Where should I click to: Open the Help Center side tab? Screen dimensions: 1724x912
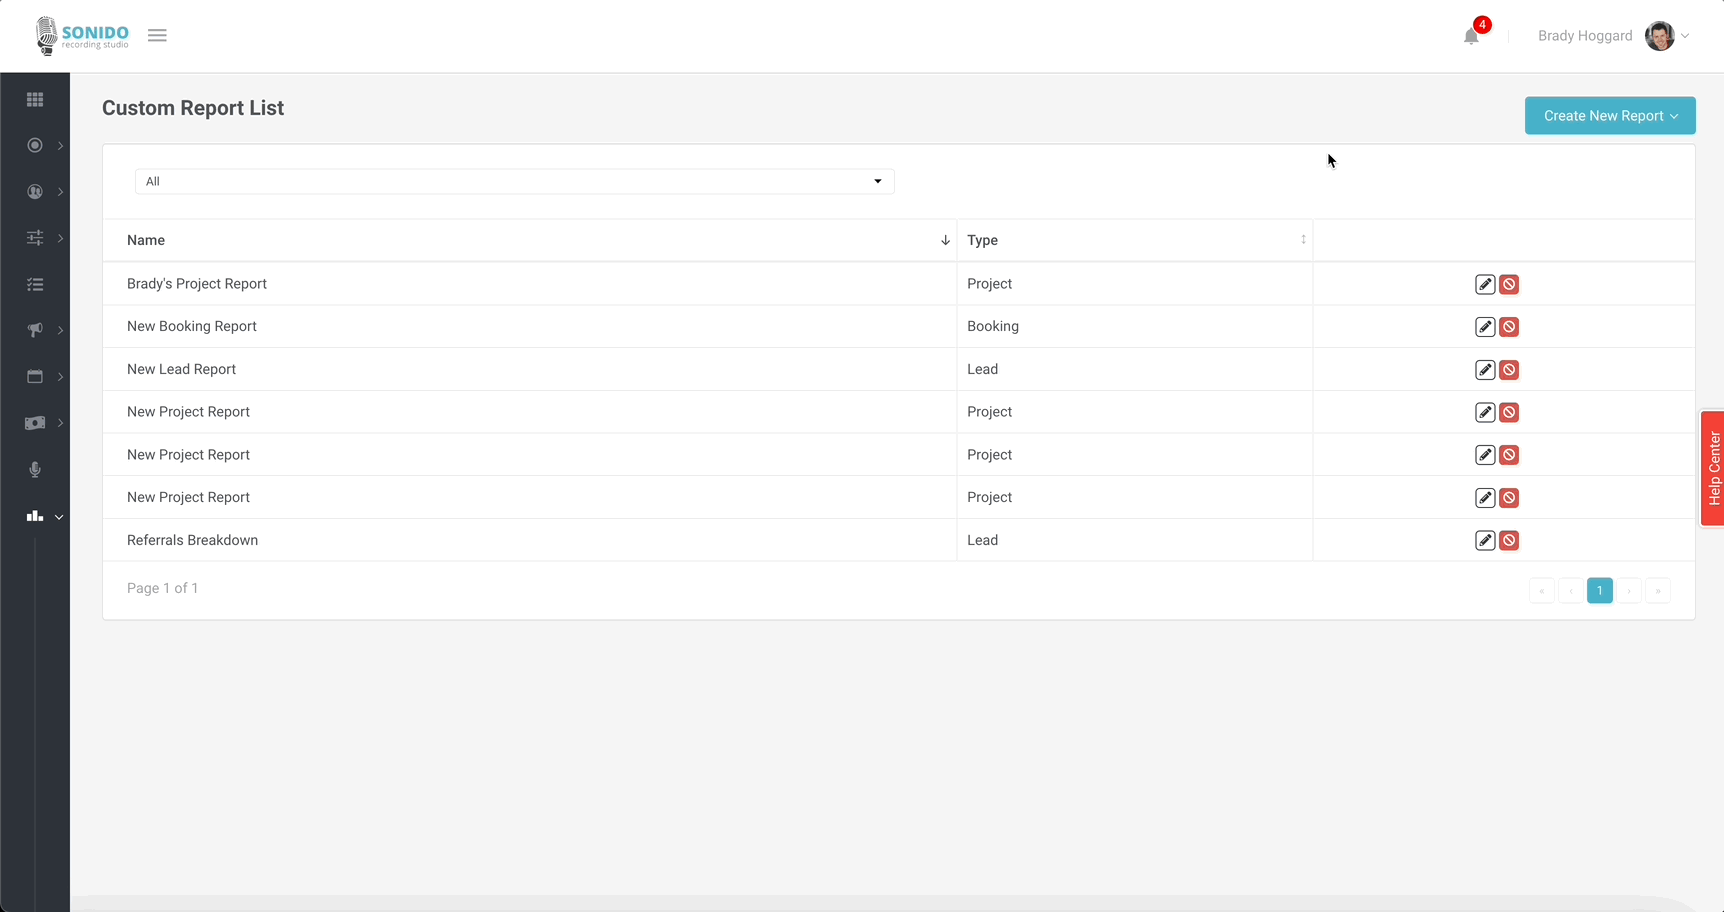click(x=1713, y=468)
